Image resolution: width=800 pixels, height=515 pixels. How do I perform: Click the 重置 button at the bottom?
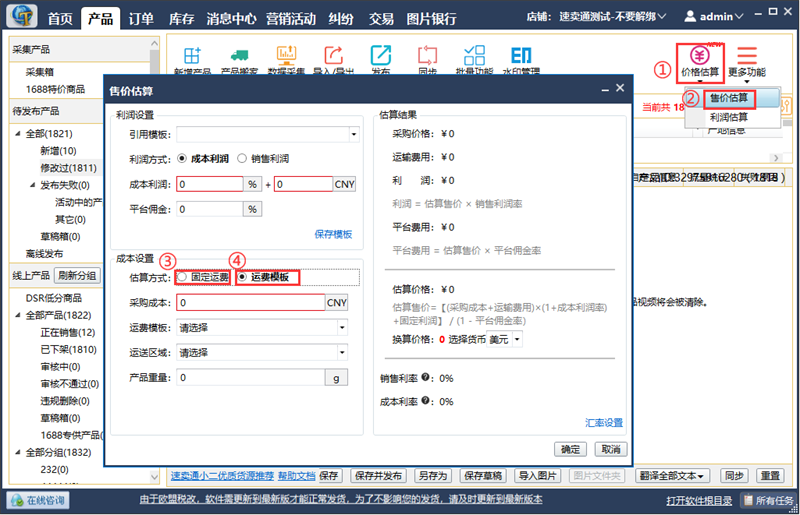770,476
